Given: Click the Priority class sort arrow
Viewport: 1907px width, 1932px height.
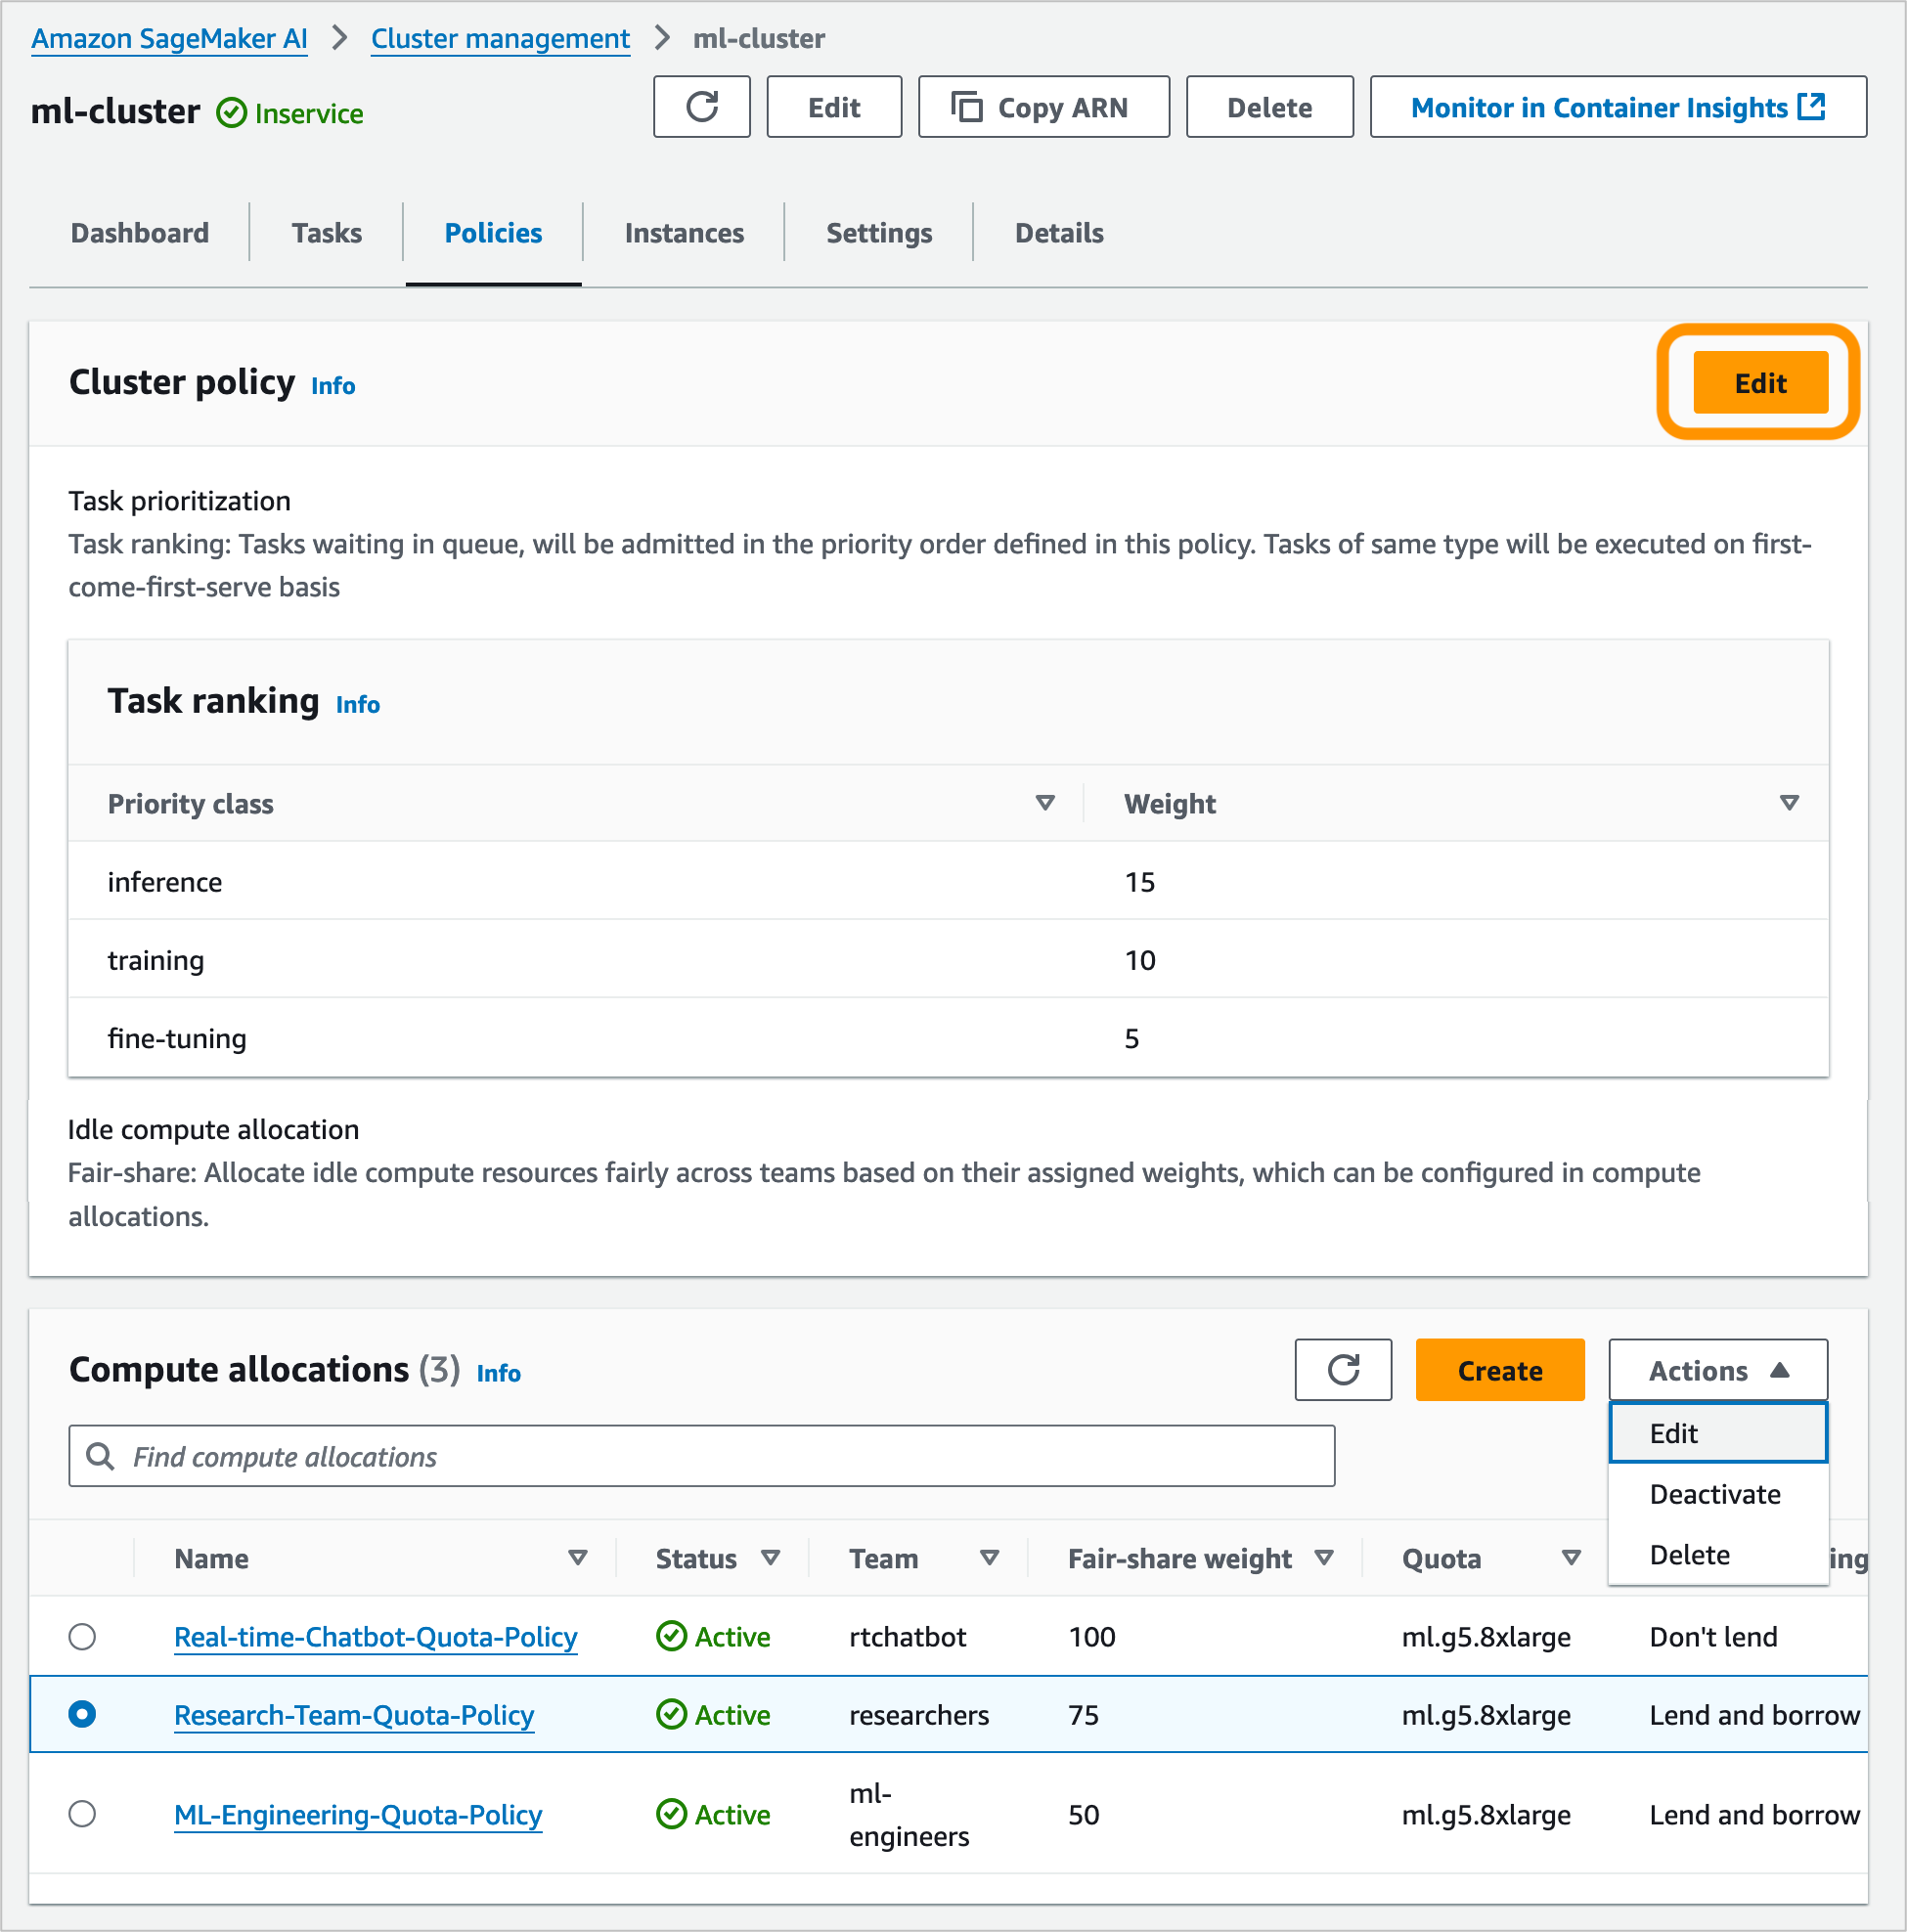Looking at the screenshot, I should point(1045,803).
